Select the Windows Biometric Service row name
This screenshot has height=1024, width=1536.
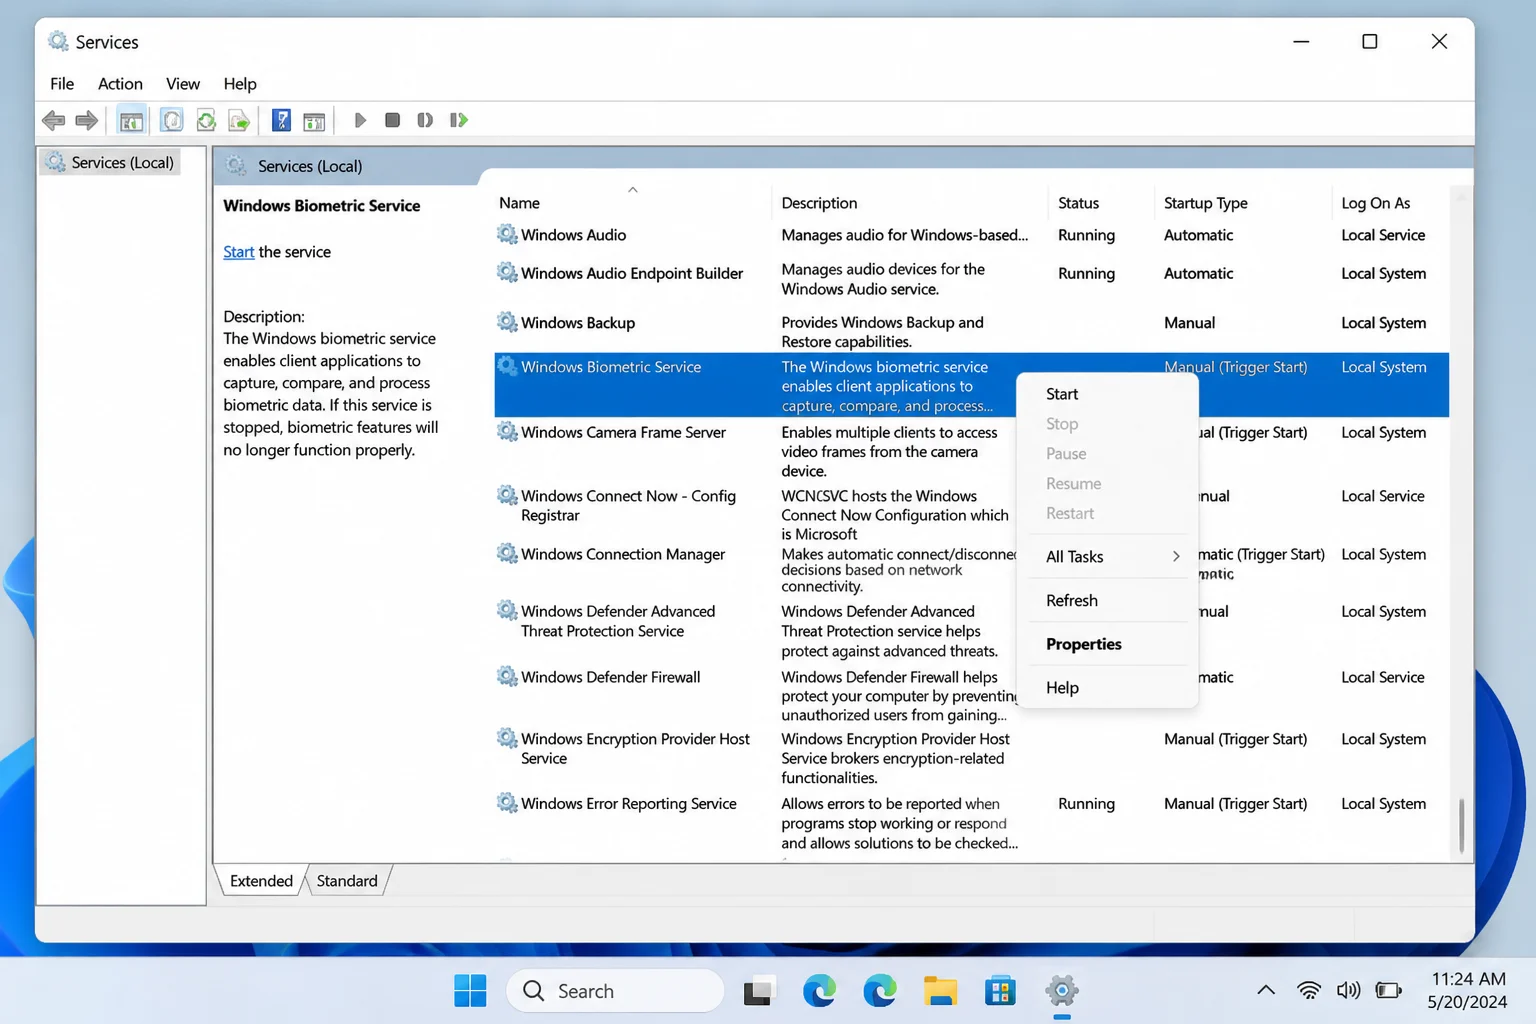pos(611,367)
